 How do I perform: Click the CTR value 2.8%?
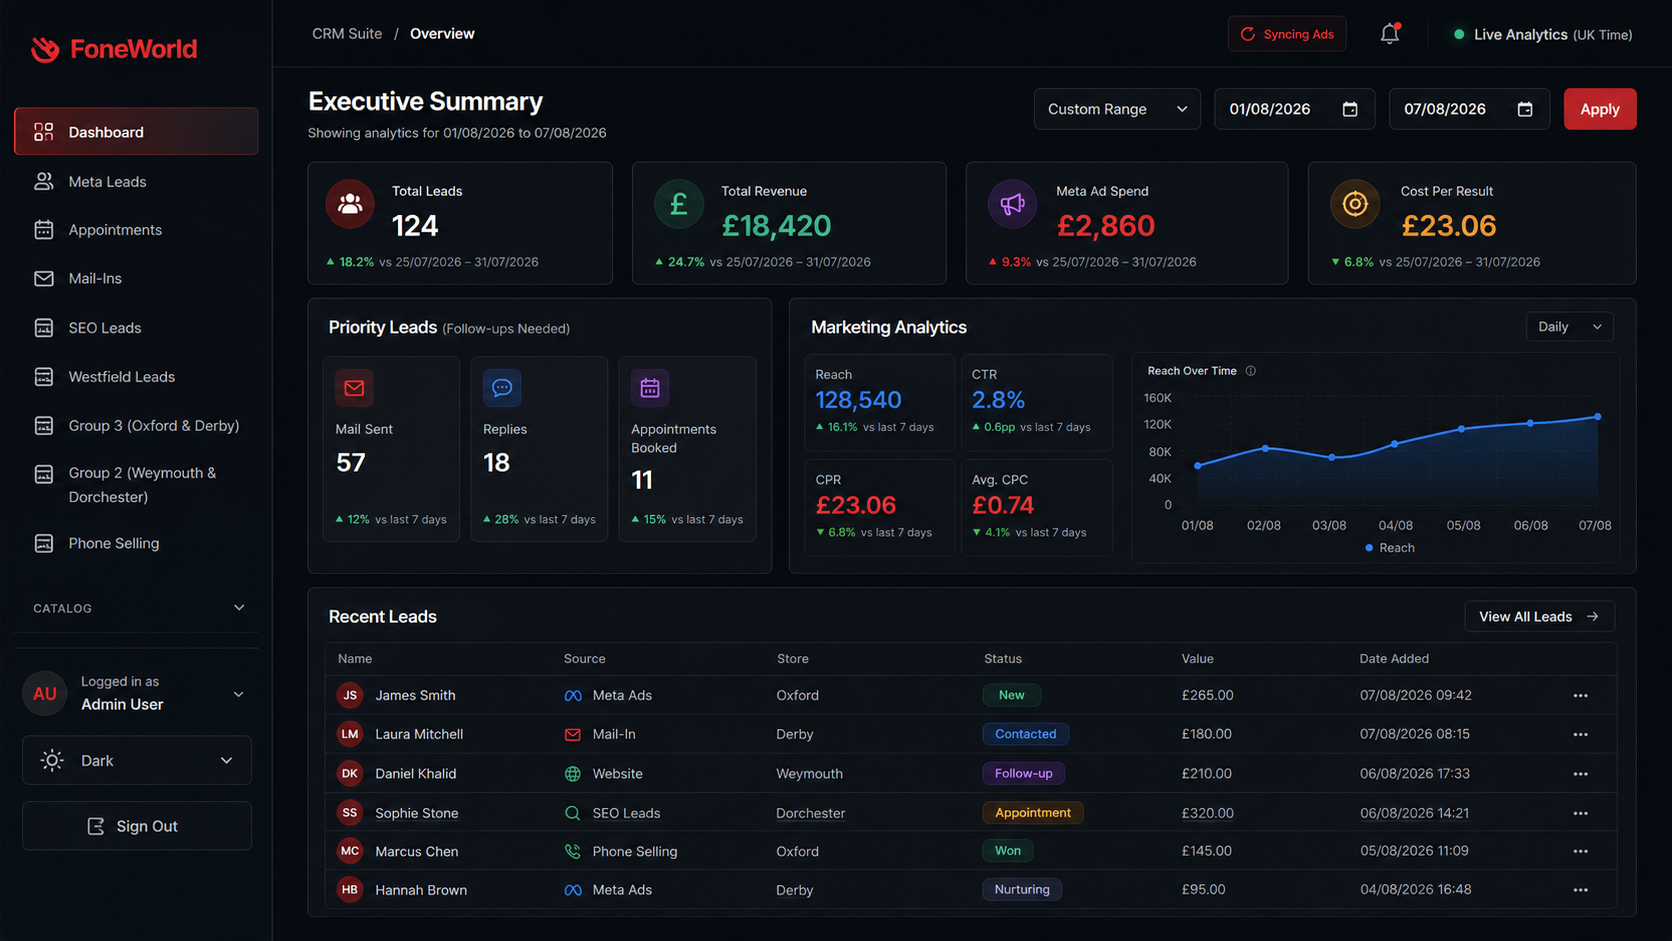click(998, 400)
